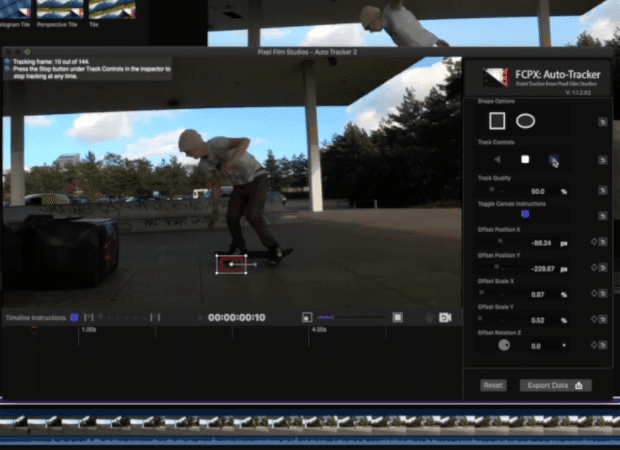The image size is (620, 450).
Task: Reset the Offset Scale X parameter
Action: point(602,293)
